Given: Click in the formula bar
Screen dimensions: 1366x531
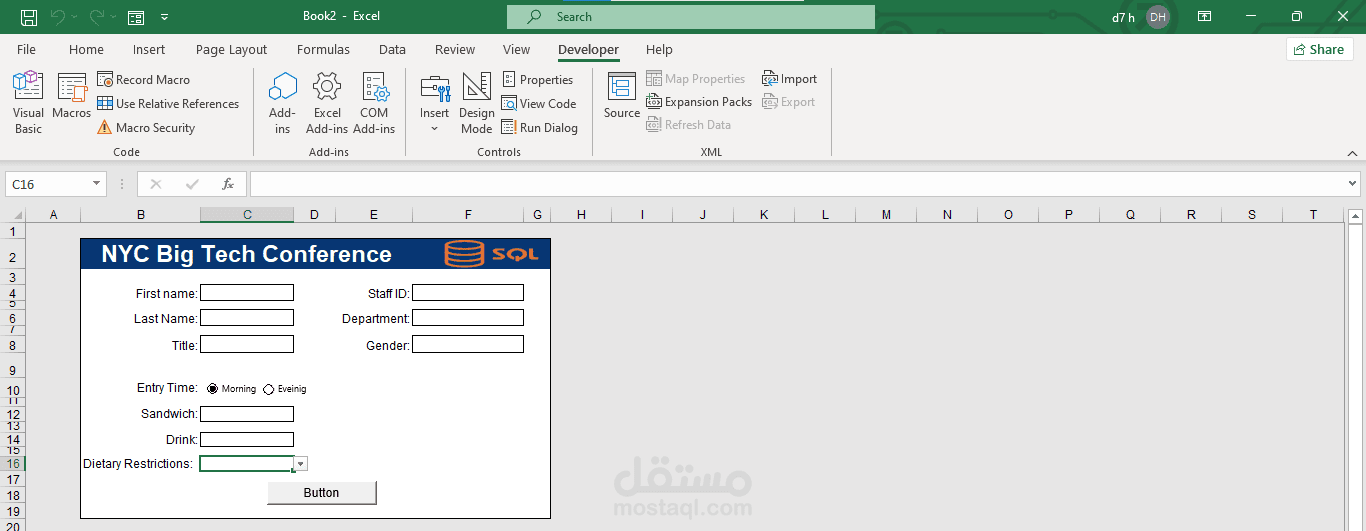Looking at the screenshot, I should point(798,184).
